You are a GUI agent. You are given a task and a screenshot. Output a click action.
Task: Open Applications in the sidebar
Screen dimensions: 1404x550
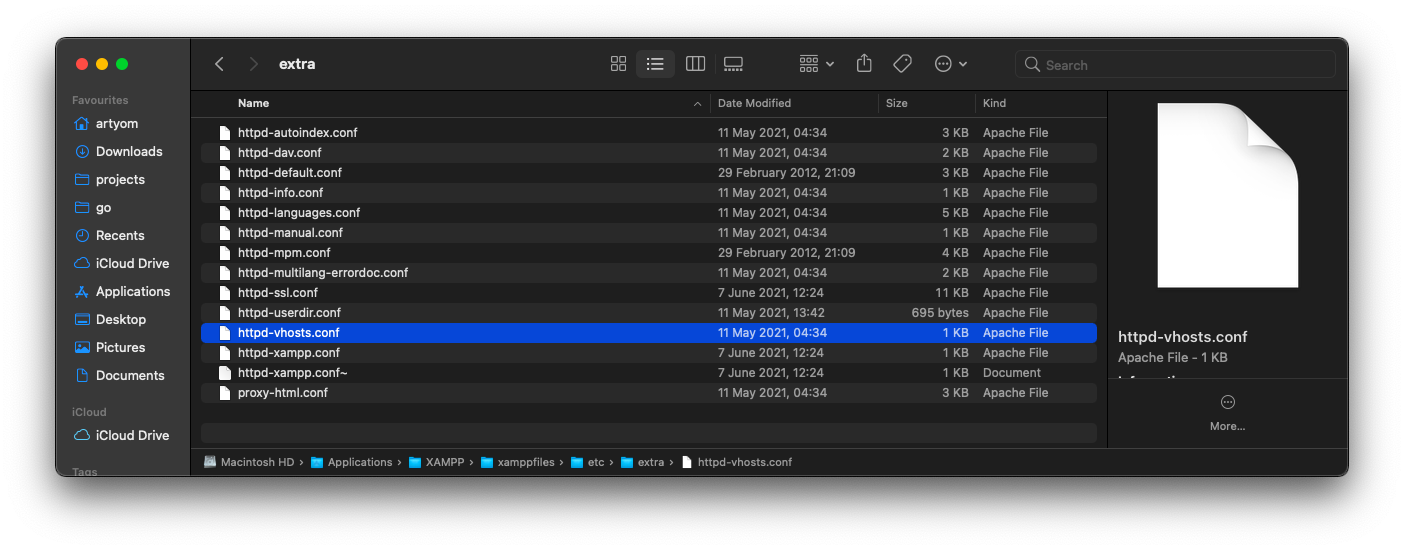coord(132,292)
